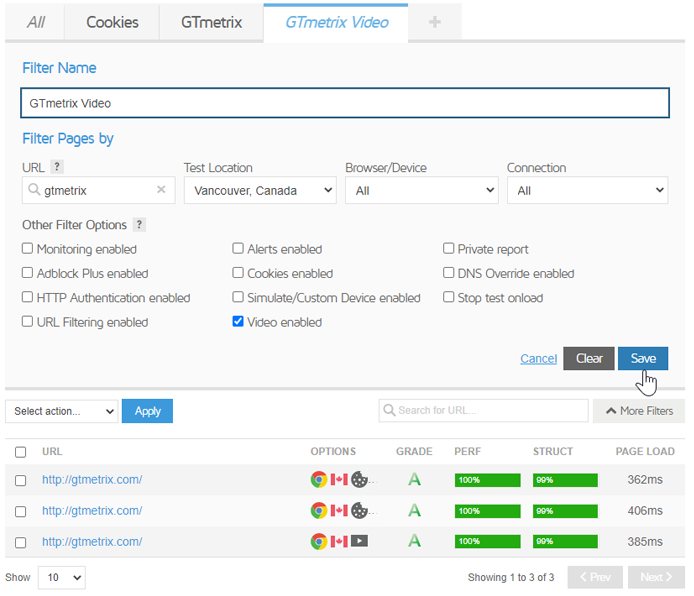Screen dimensions: 694x596
Task: Tick URL Filtering enabled checkbox
Action: coord(27,321)
